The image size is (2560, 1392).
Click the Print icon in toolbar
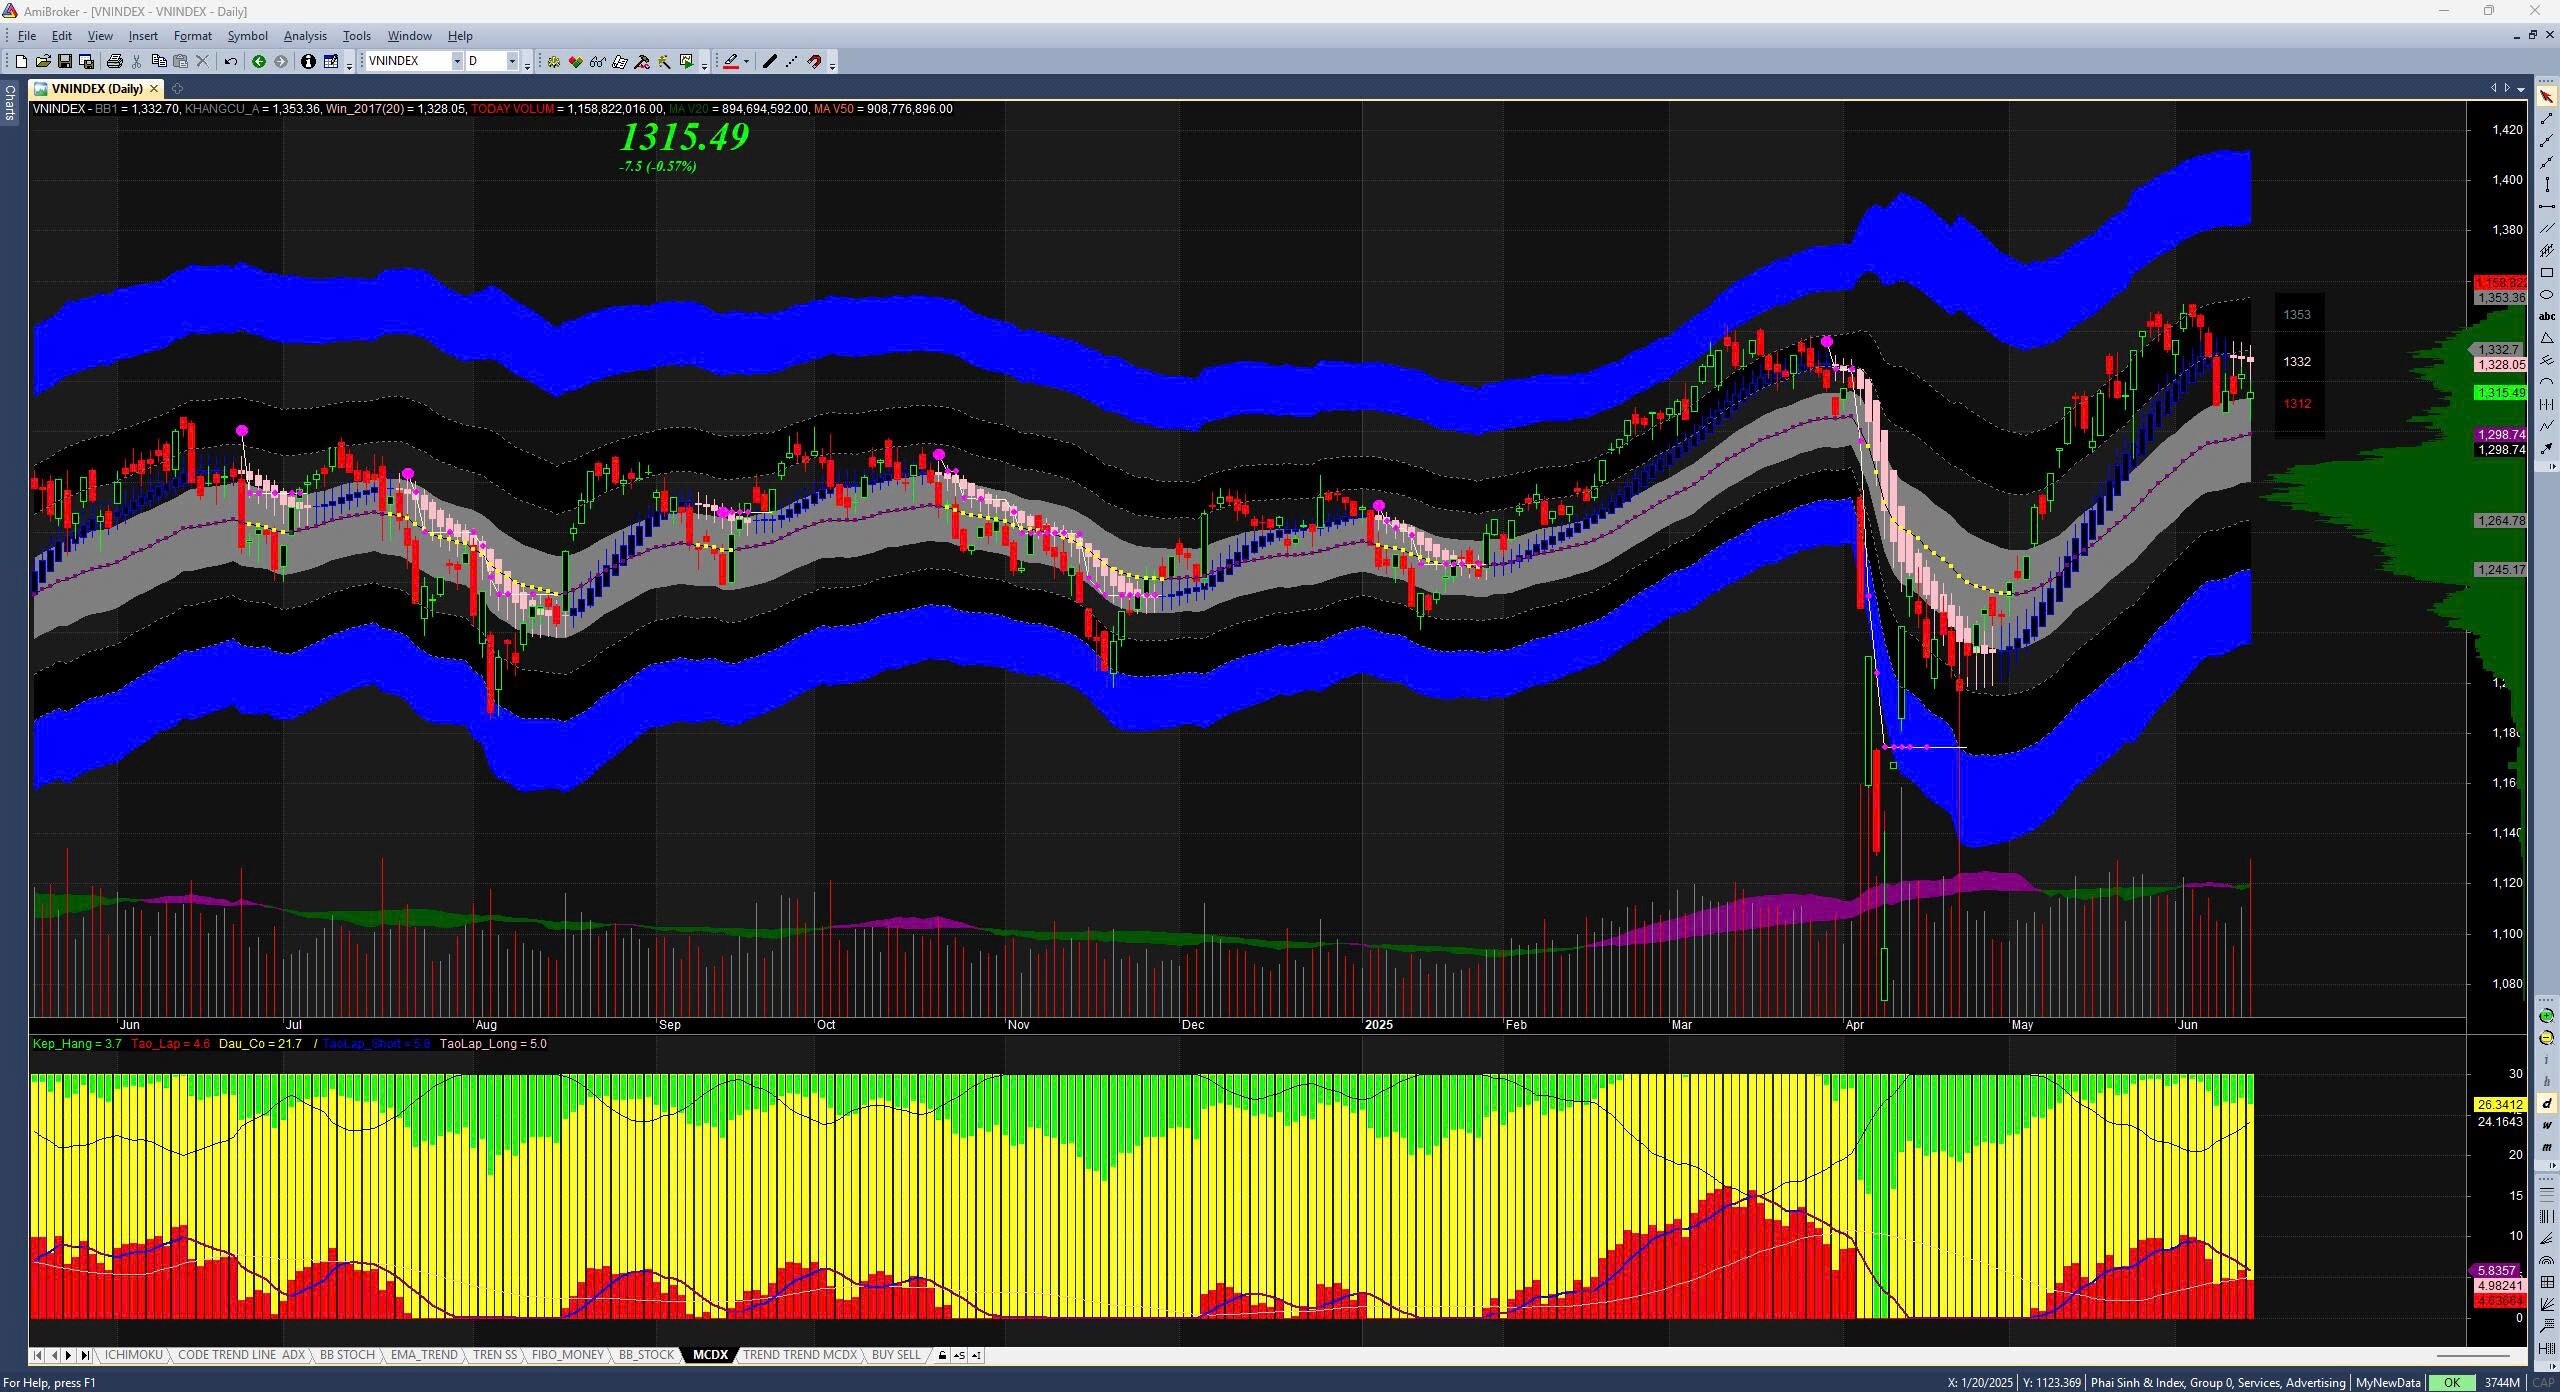pyautogui.click(x=114, y=61)
